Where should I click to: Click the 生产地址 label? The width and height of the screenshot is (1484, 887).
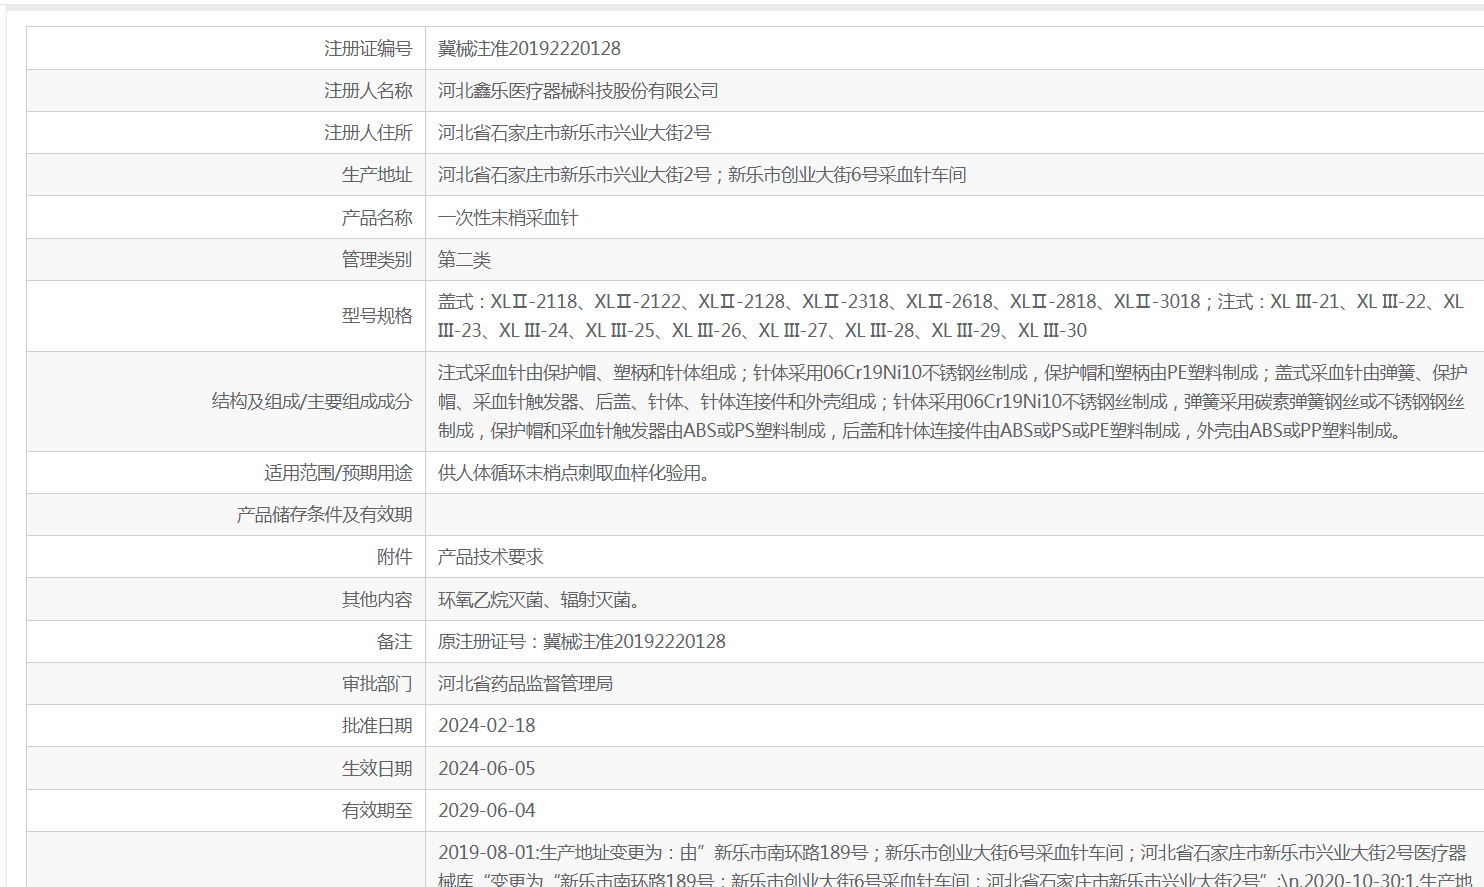click(x=376, y=174)
